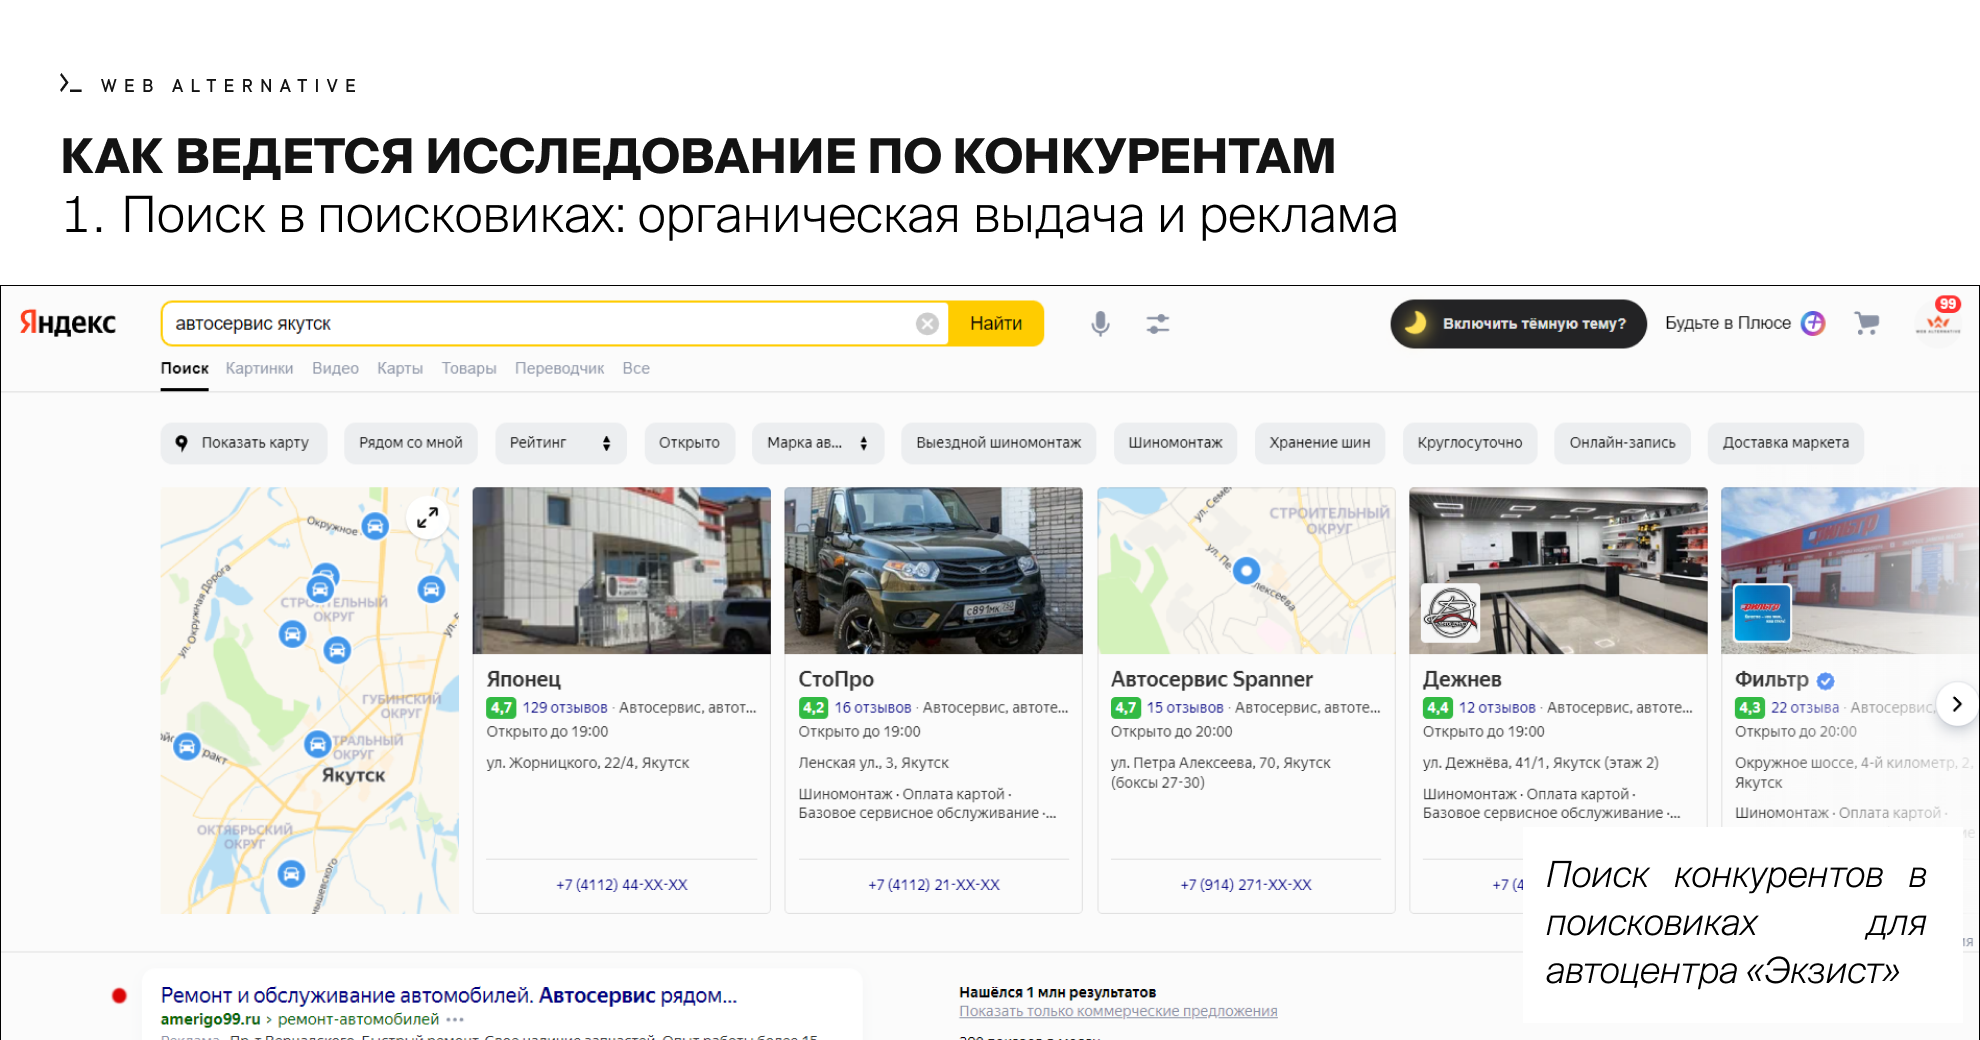Open the Yandex Plus icon
Screen dimensions: 1980x1040
(x=1813, y=323)
